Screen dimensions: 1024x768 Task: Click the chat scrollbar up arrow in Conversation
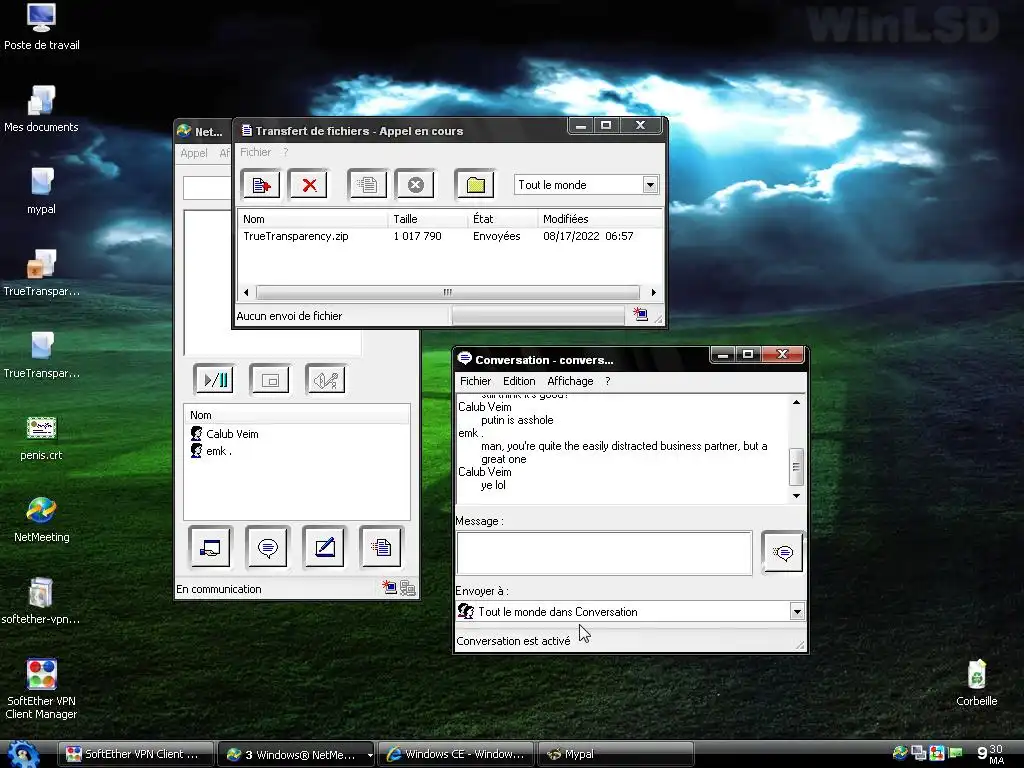click(796, 402)
